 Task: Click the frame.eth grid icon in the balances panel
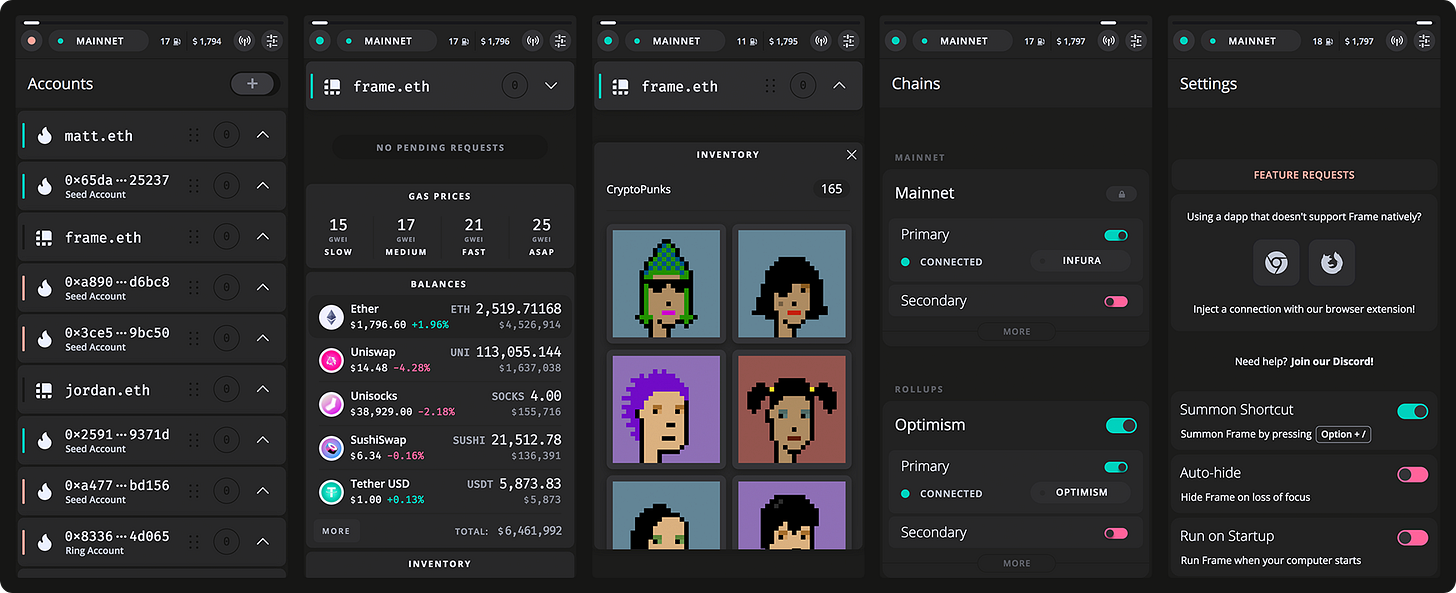333,86
